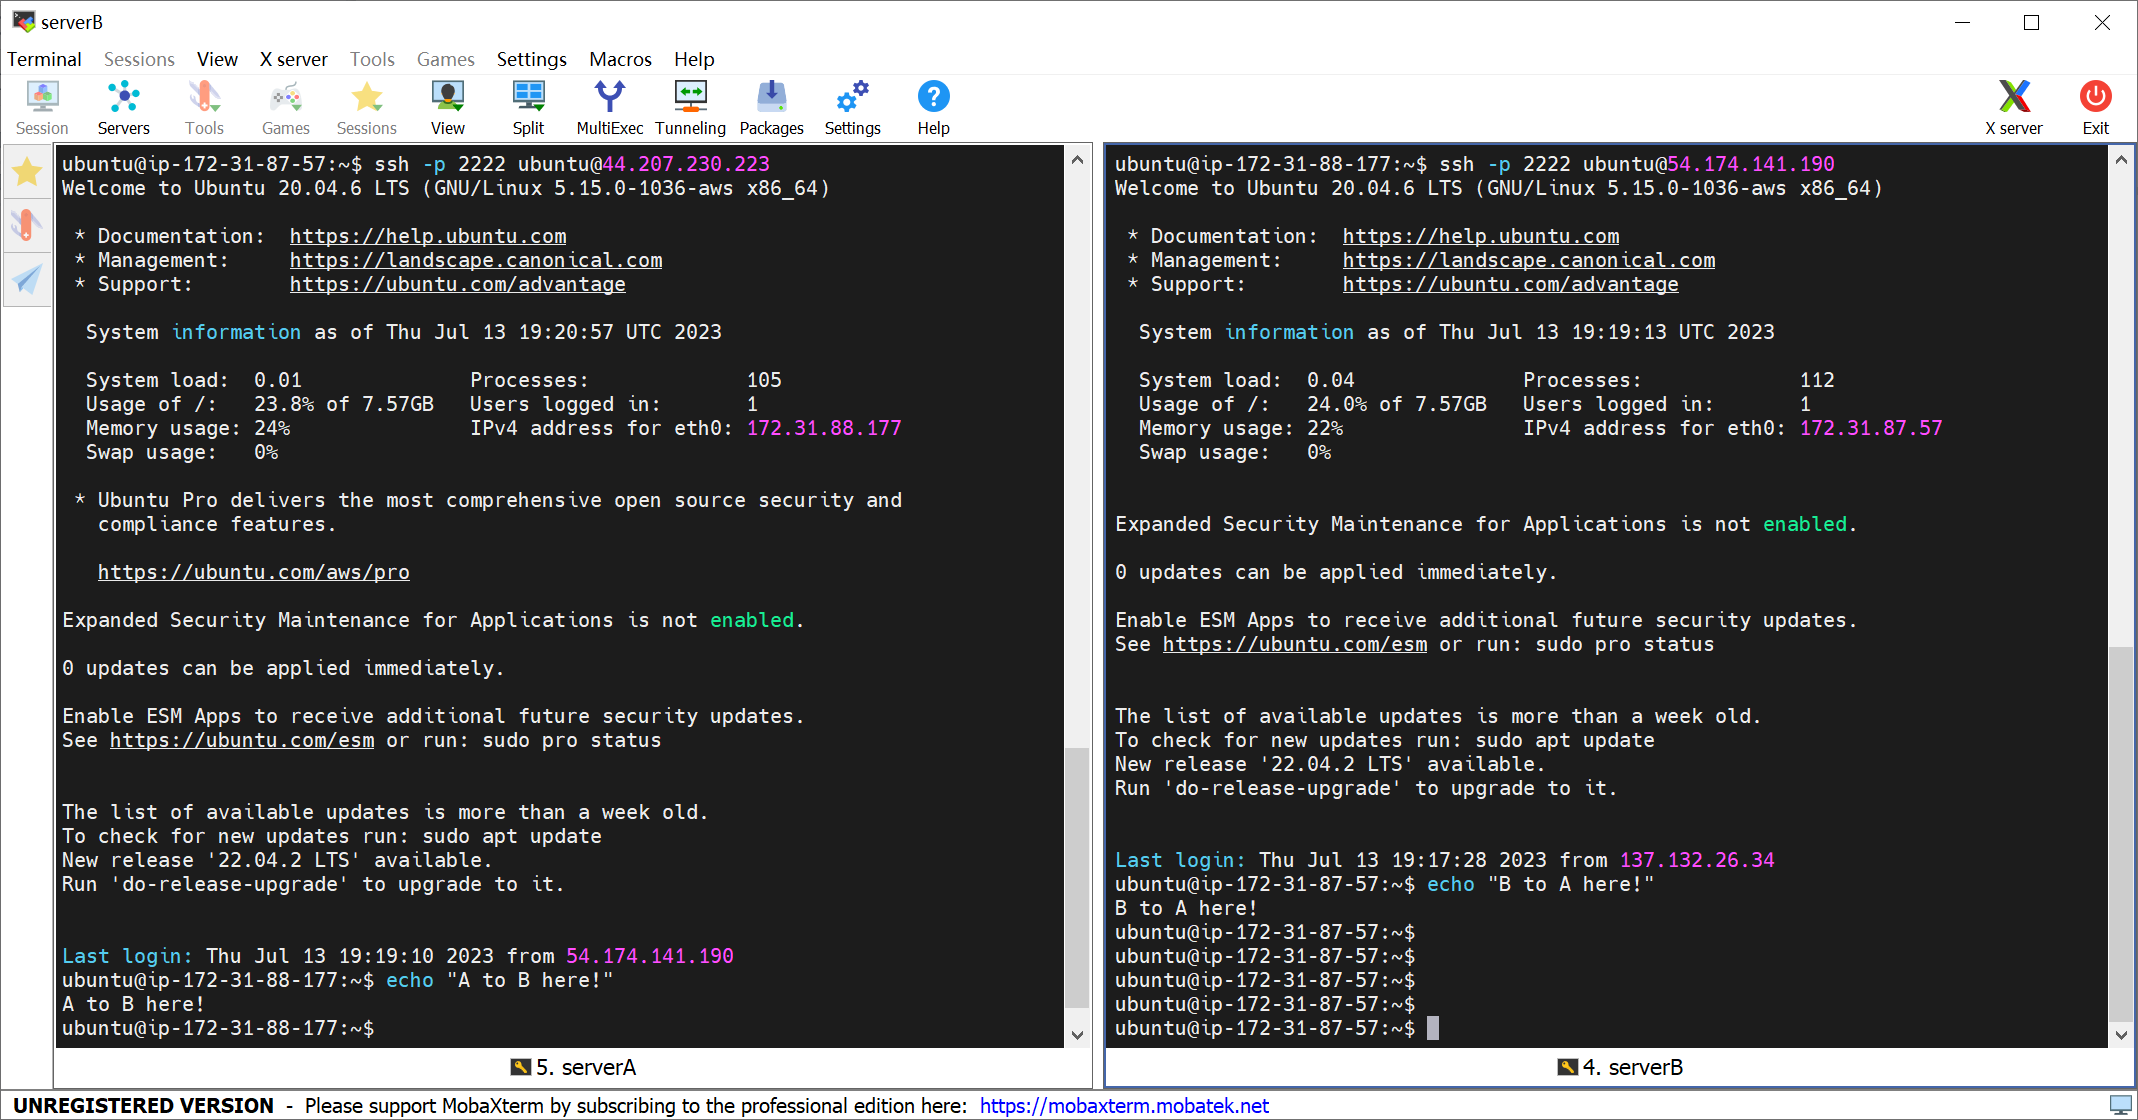Image resolution: width=2138 pixels, height=1120 pixels.
Task: Open the ubuntu.com/aws/pro link
Action: click(254, 572)
